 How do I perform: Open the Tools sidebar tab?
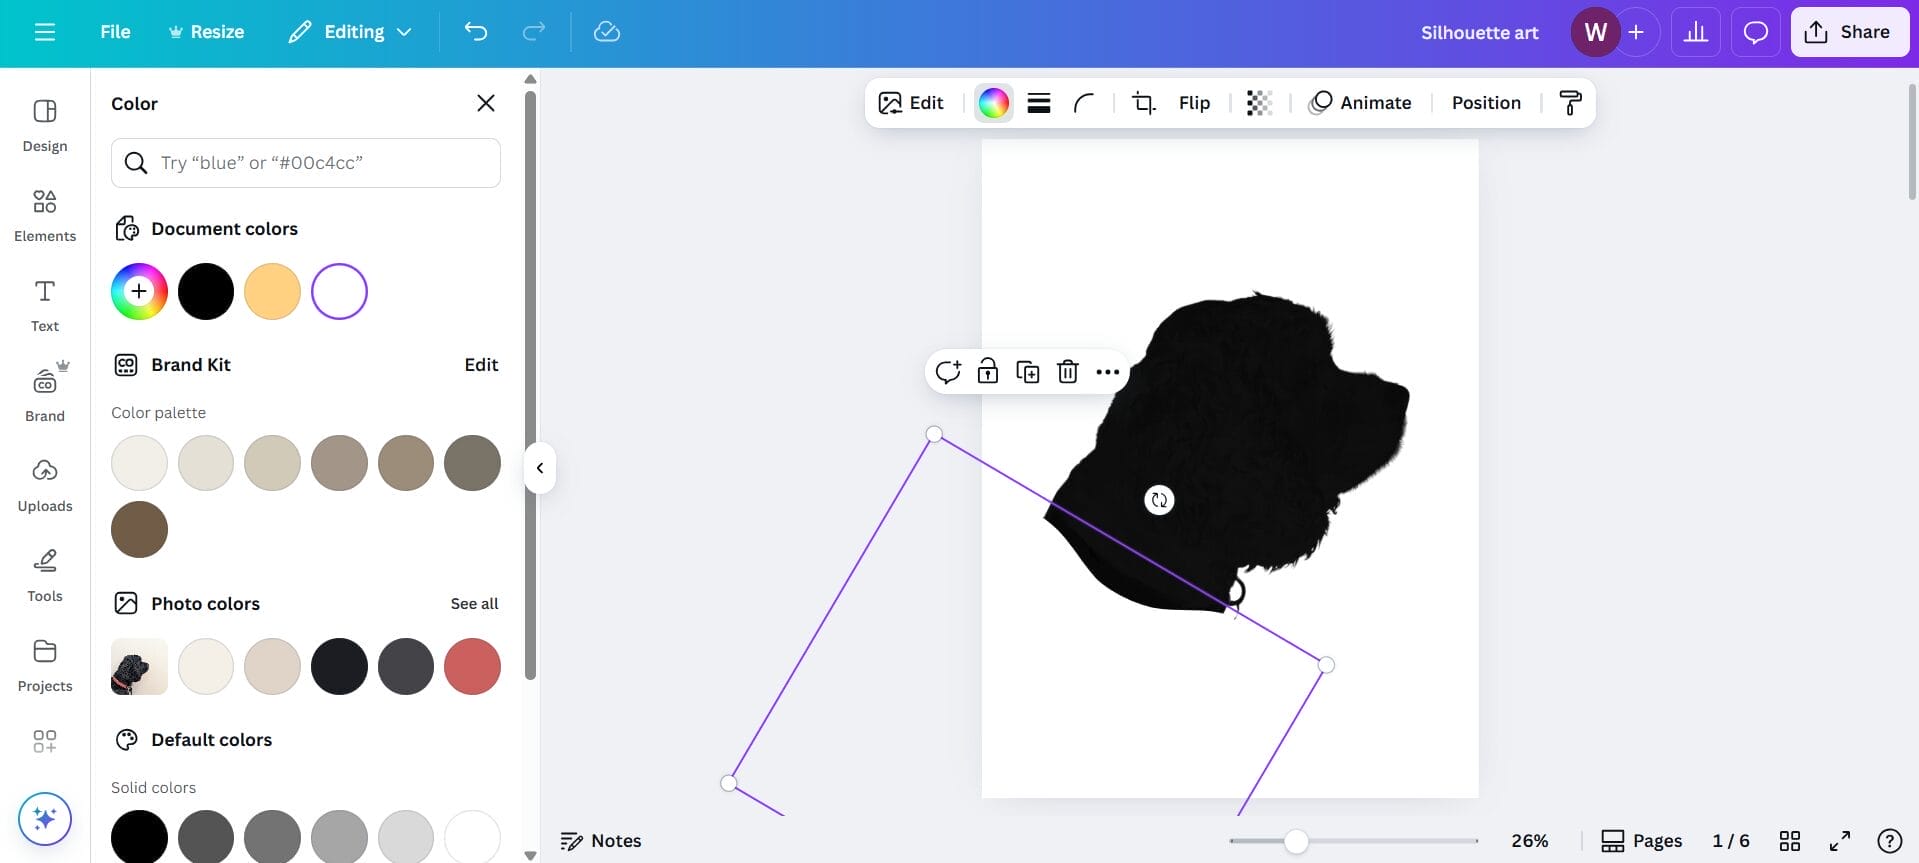pyautogui.click(x=45, y=576)
